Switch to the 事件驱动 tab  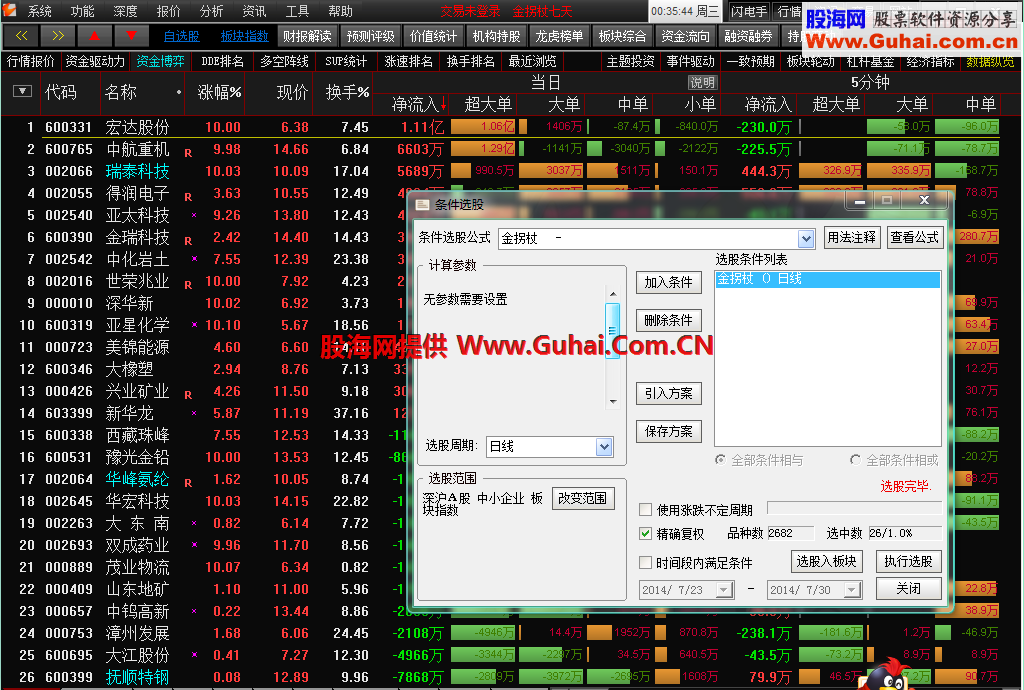point(691,61)
